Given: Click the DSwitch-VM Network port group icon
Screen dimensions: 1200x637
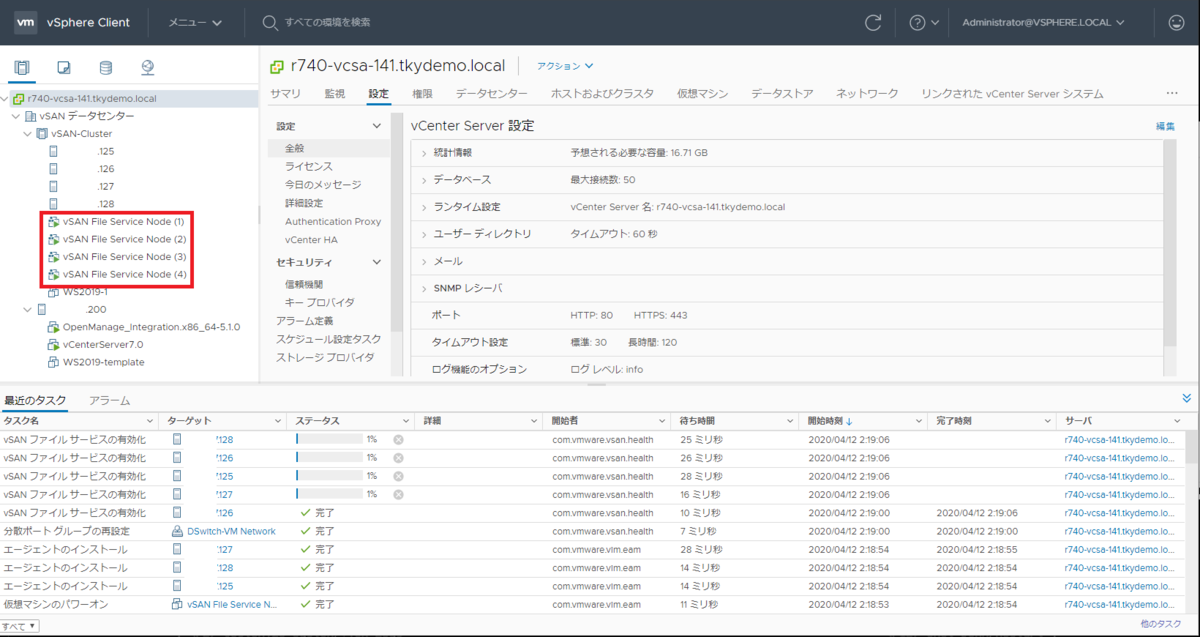Looking at the screenshot, I should click(x=177, y=531).
